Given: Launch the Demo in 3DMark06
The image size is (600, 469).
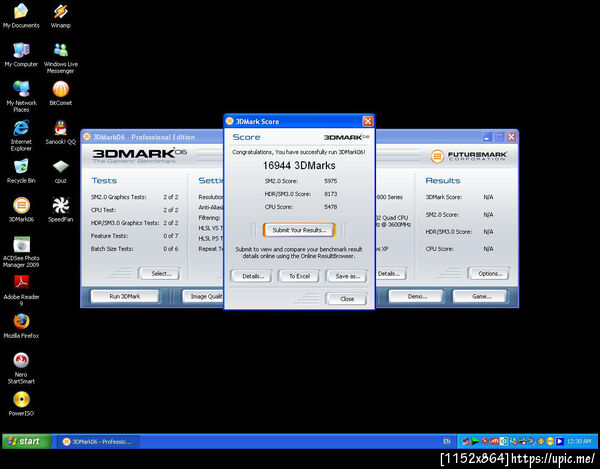Looking at the screenshot, I should [x=417, y=296].
